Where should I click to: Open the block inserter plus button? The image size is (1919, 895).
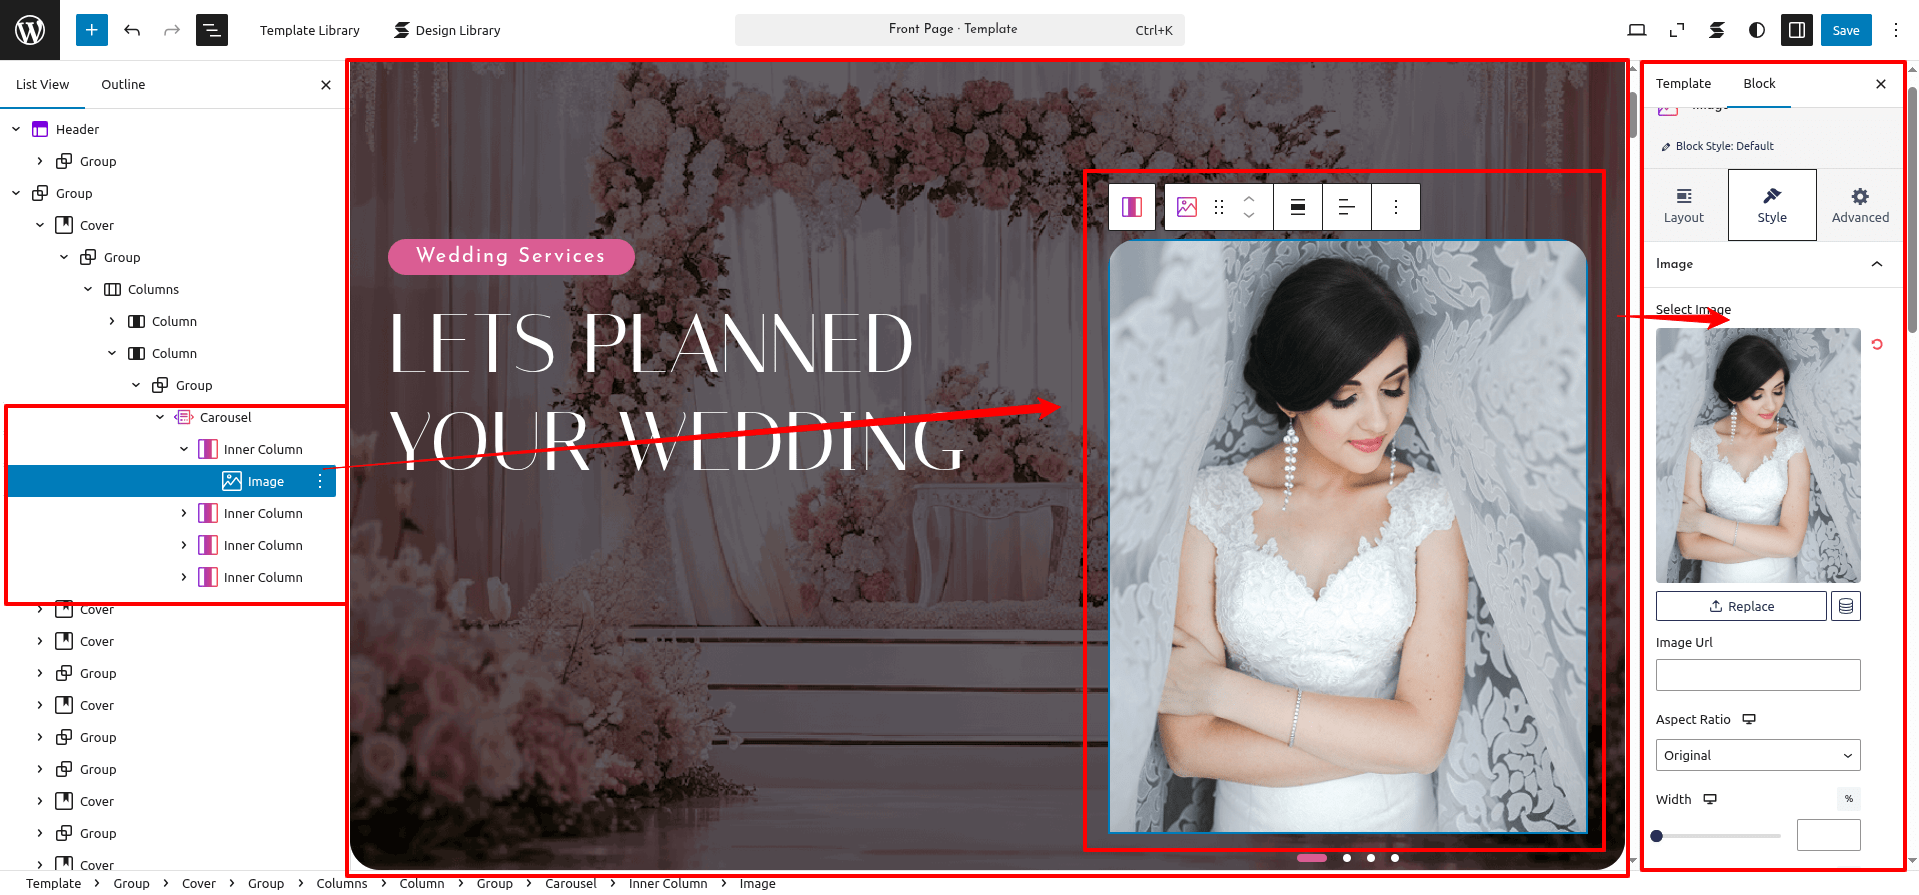pyautogui.click(x=91, y=30)
